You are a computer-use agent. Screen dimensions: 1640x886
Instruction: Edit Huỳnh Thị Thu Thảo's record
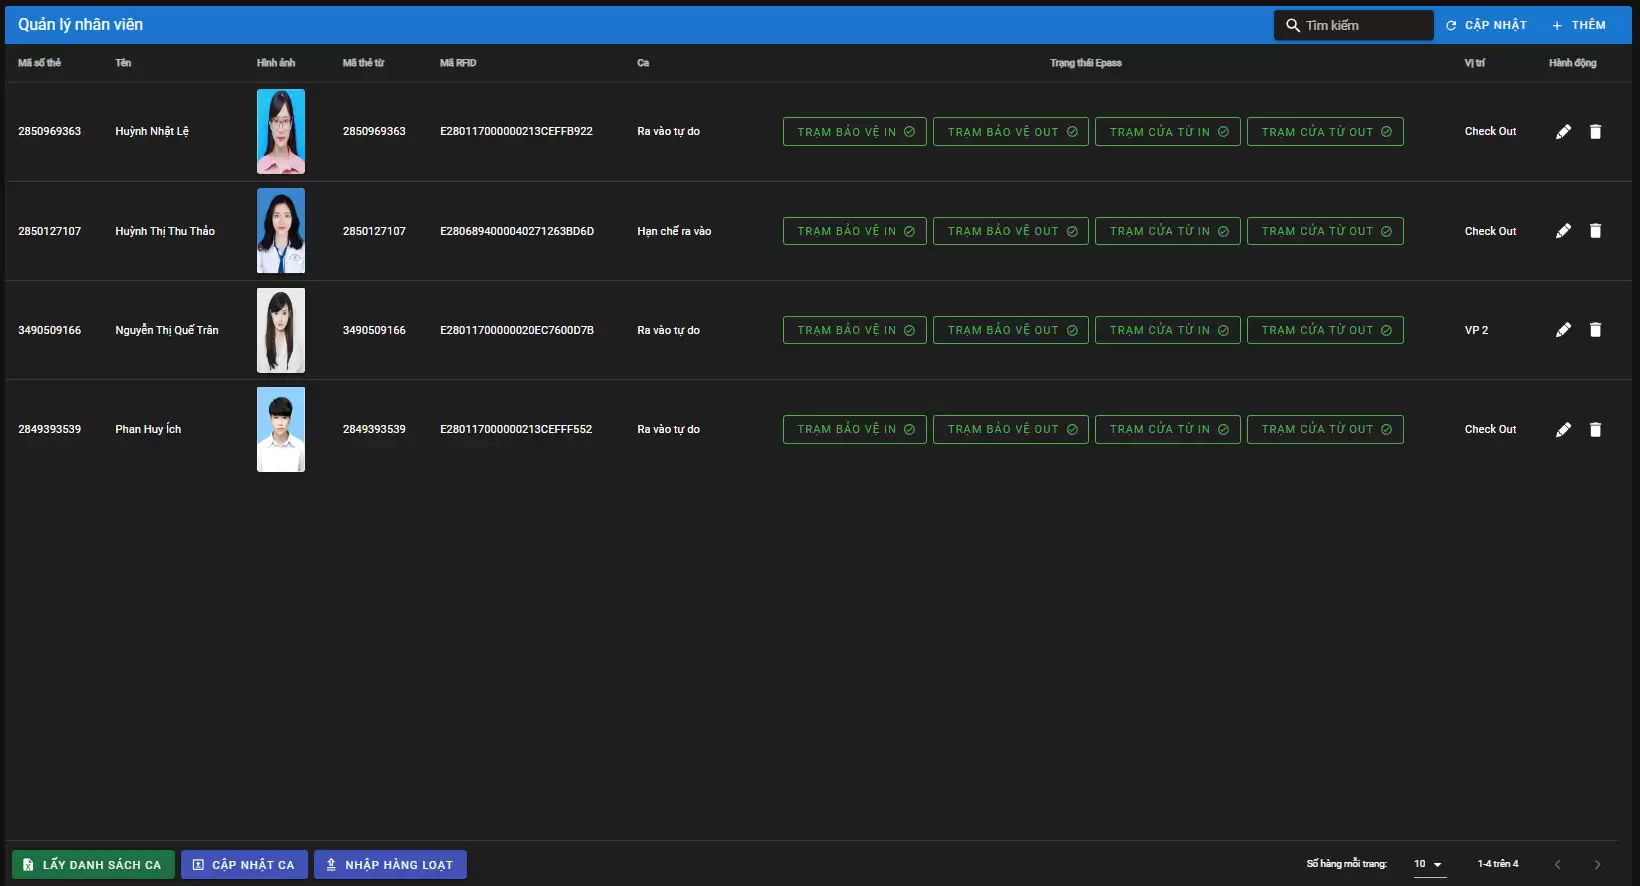[1563, 231]
